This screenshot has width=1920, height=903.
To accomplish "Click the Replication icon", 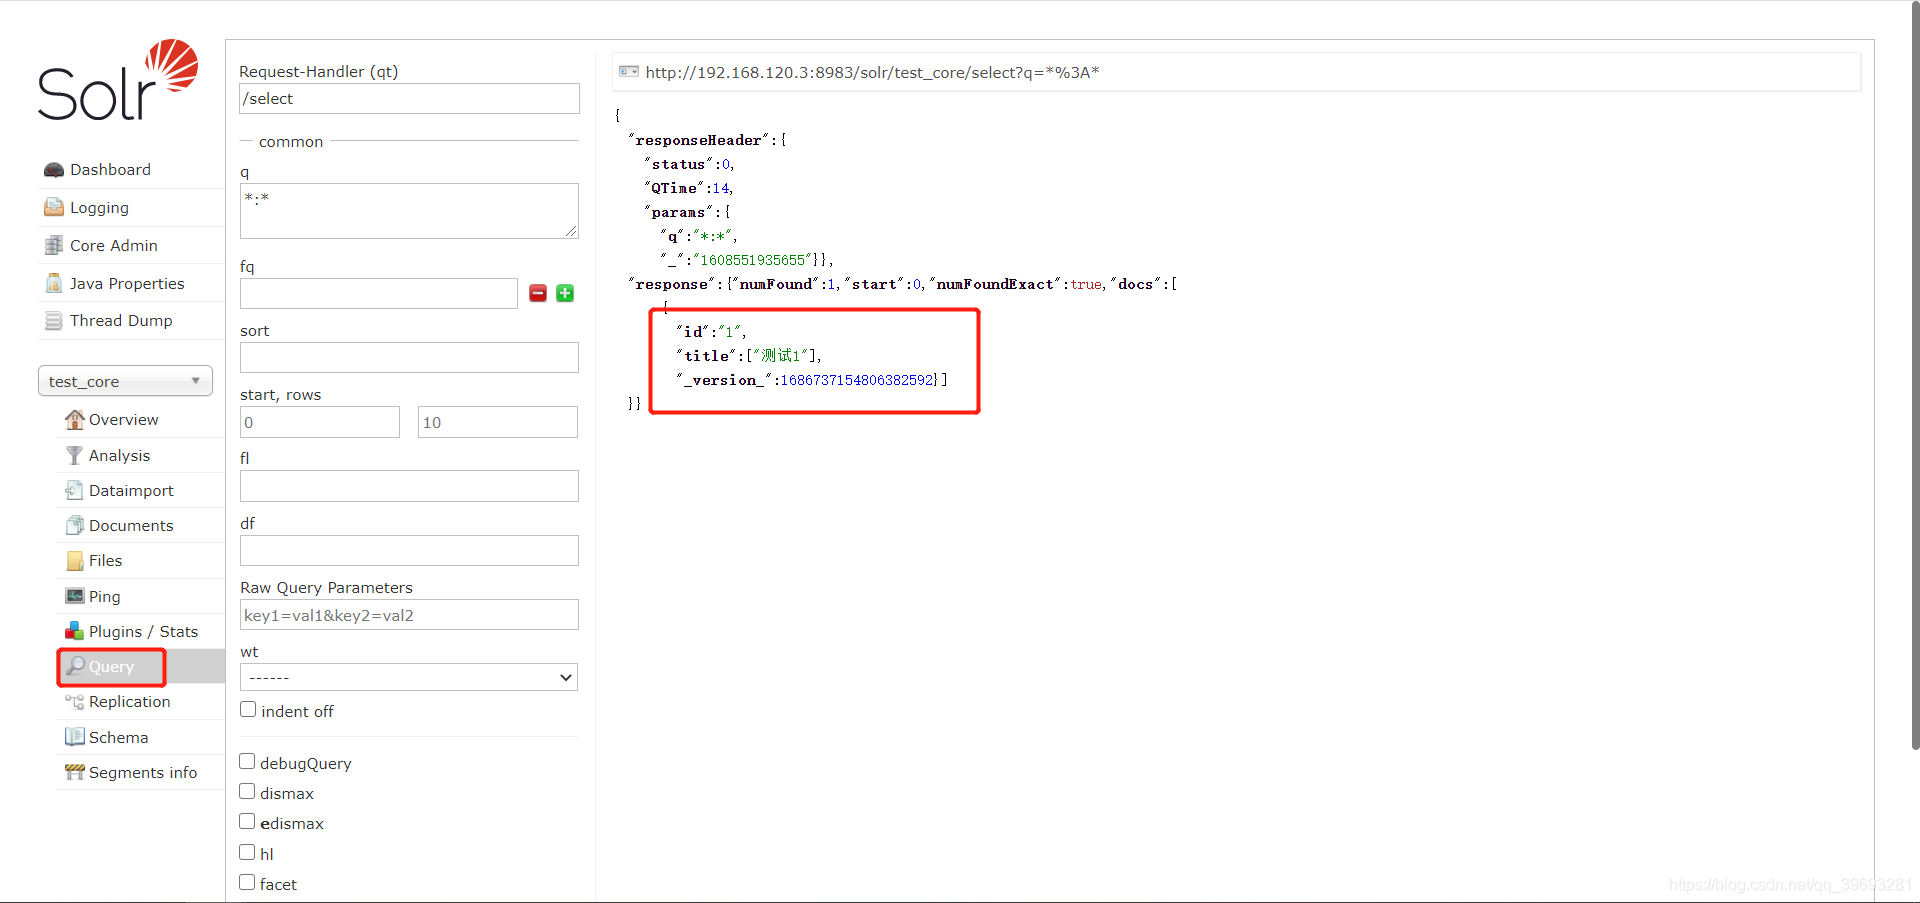I will click(x=74, y=702).
